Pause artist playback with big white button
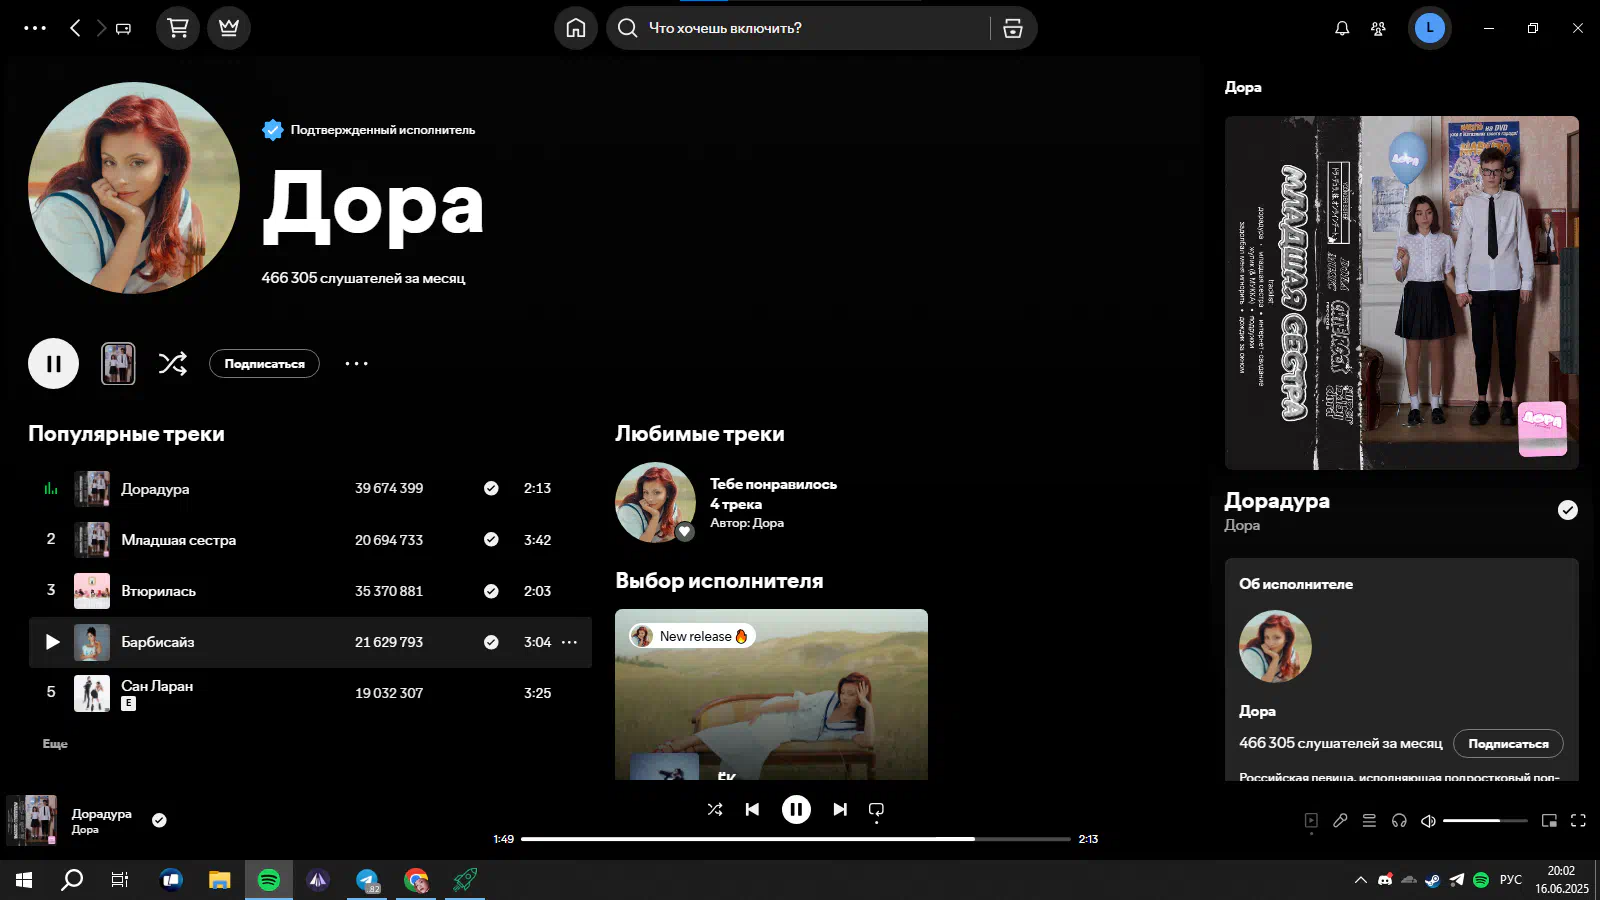Image resolution: width=1600 pixels, height=900 pixels. pyautogui.click(x=53, y=363)
